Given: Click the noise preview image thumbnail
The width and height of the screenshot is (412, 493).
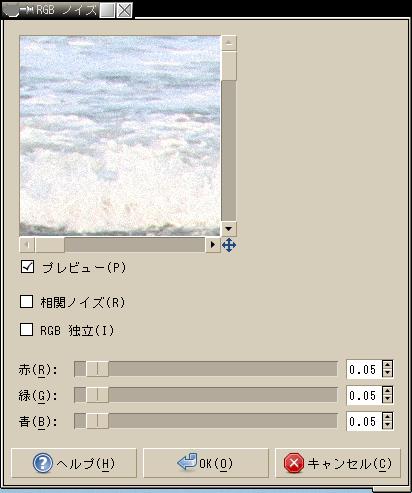Looking at the screenshot, I should click(x=120, y=136).
